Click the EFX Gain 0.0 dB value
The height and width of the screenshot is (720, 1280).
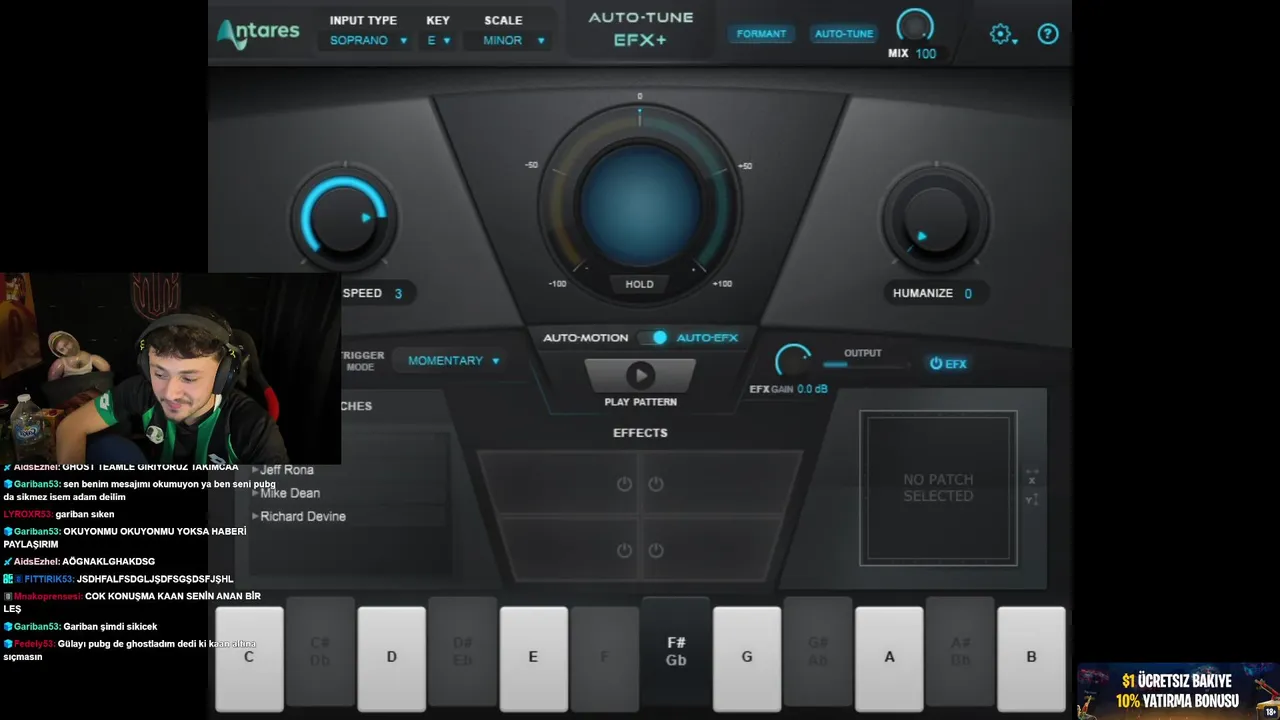812,389
